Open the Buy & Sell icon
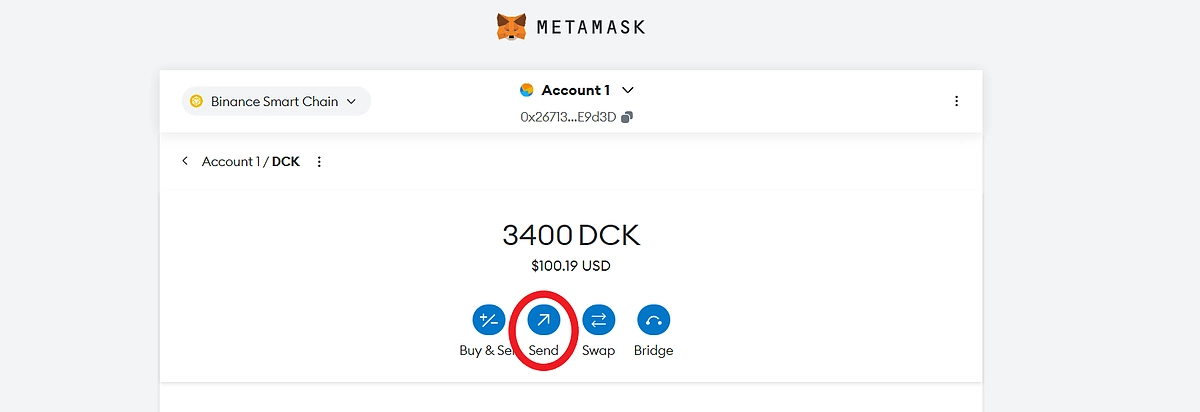Viewport: 1200px width, 412px height. tap(489, 320)
